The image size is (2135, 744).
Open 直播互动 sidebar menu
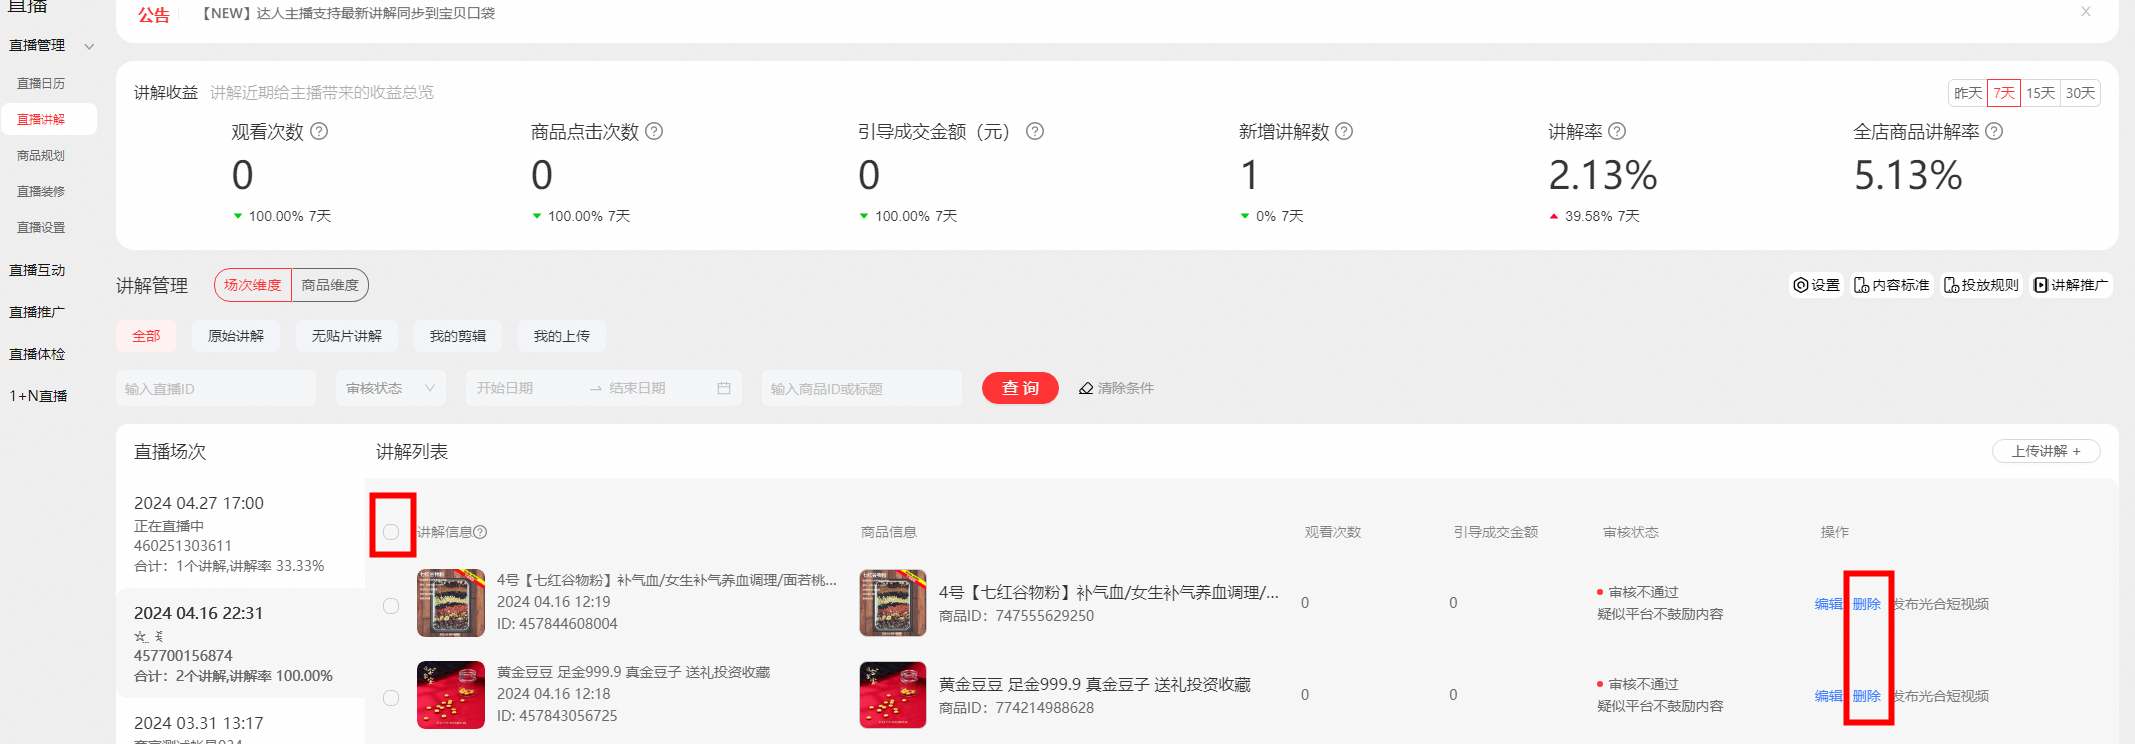click(x=37, y=270)
